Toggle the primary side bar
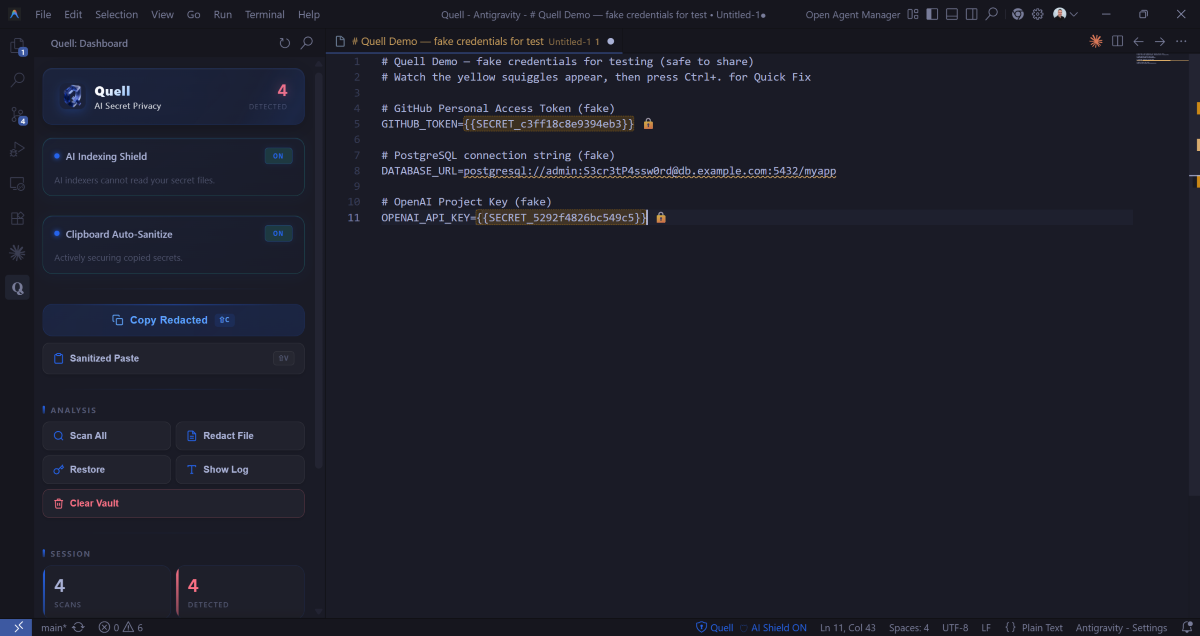1200x636 pixels. click(933, 14)
